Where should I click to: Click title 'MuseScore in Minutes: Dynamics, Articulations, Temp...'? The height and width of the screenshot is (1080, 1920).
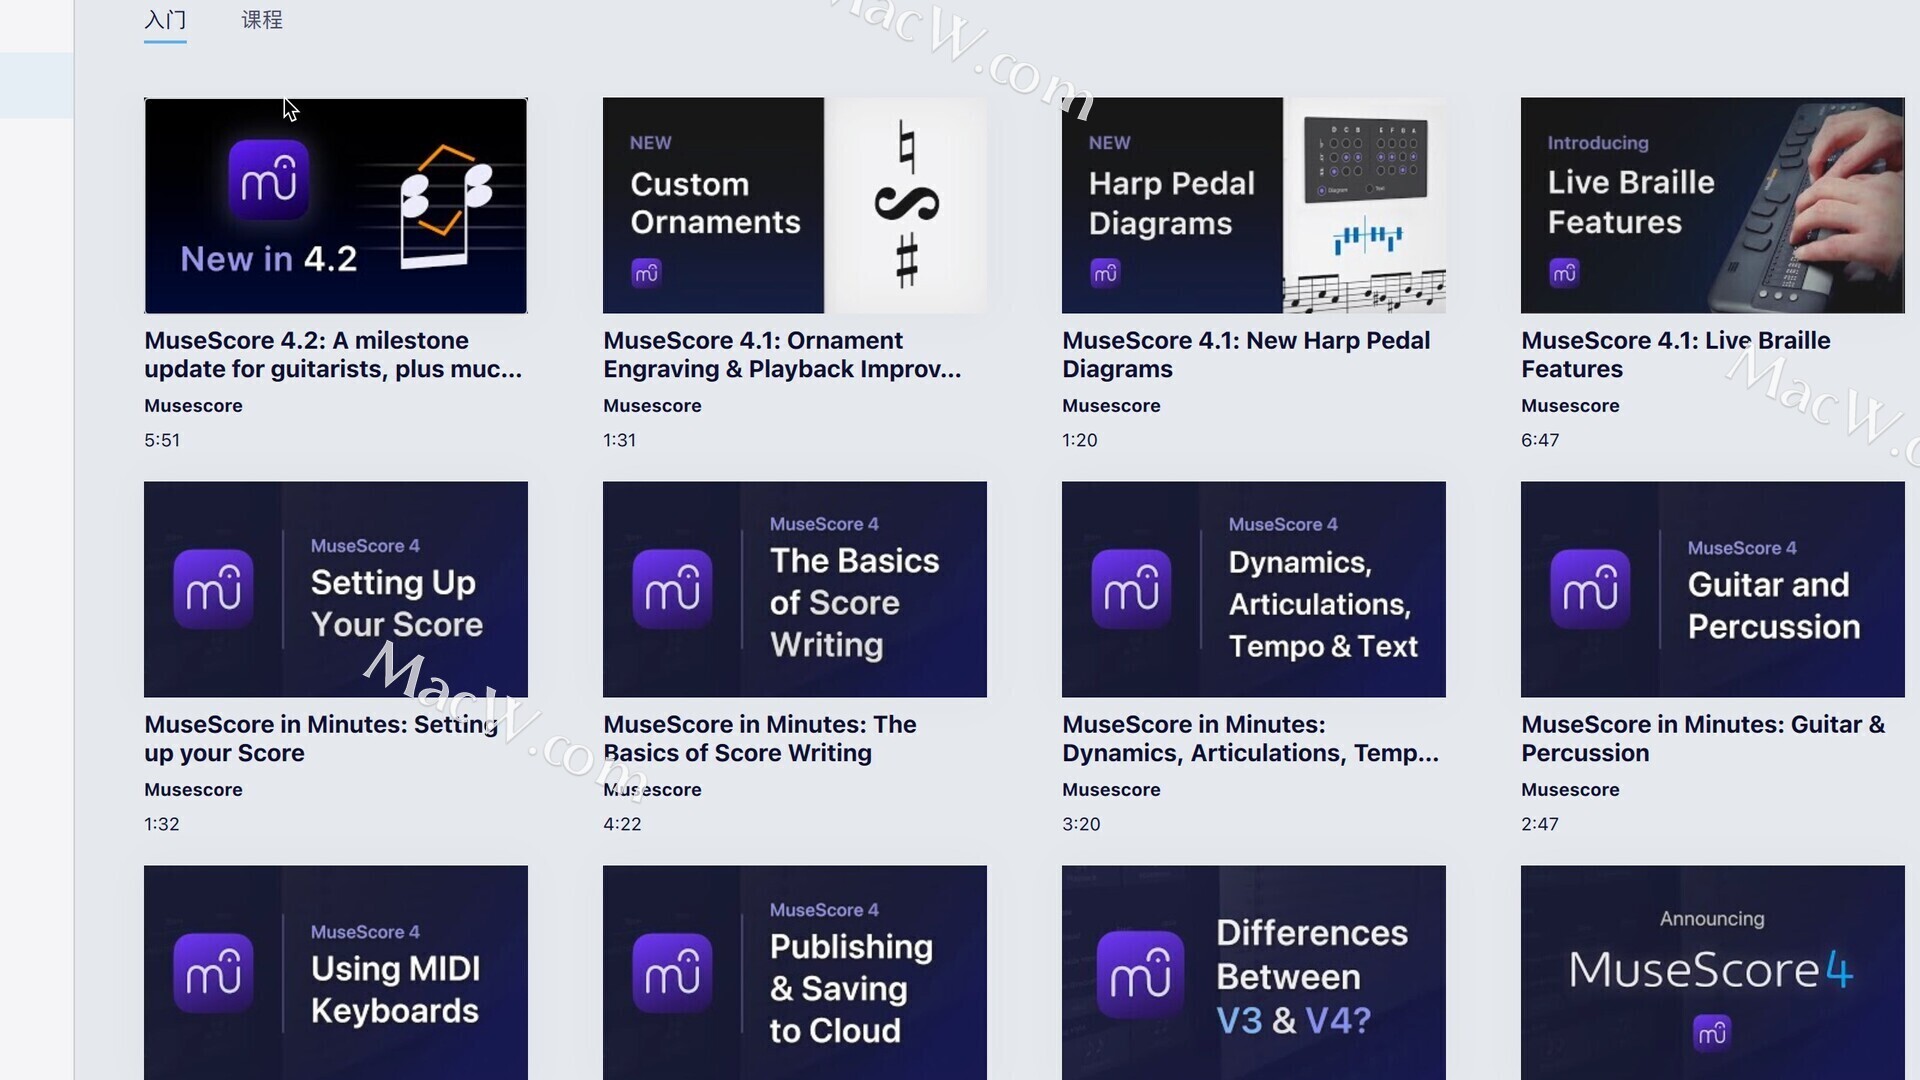coord(1251,739)
